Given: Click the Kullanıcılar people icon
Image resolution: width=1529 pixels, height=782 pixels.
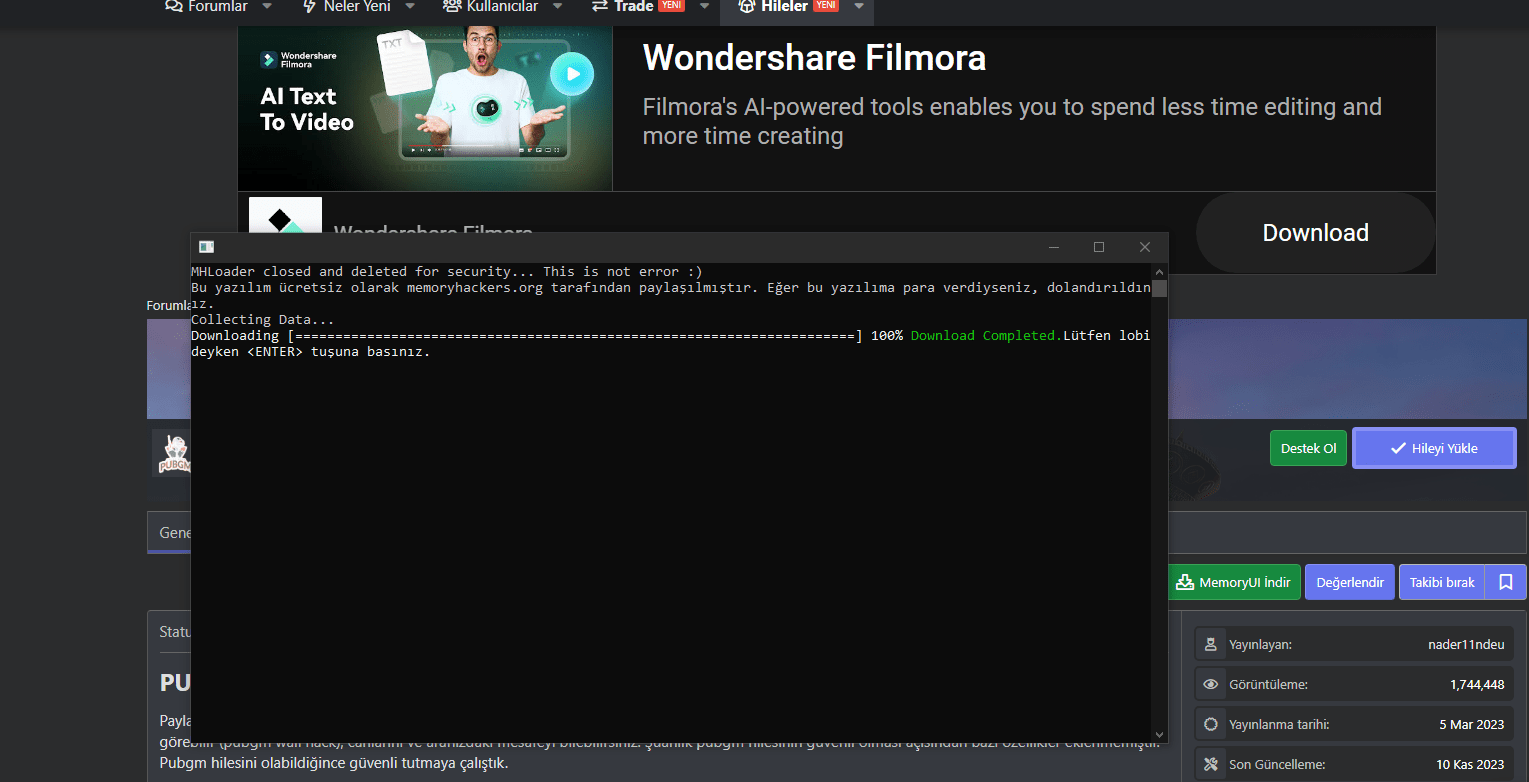Looking at the screenshot, I should pos(452,6).
